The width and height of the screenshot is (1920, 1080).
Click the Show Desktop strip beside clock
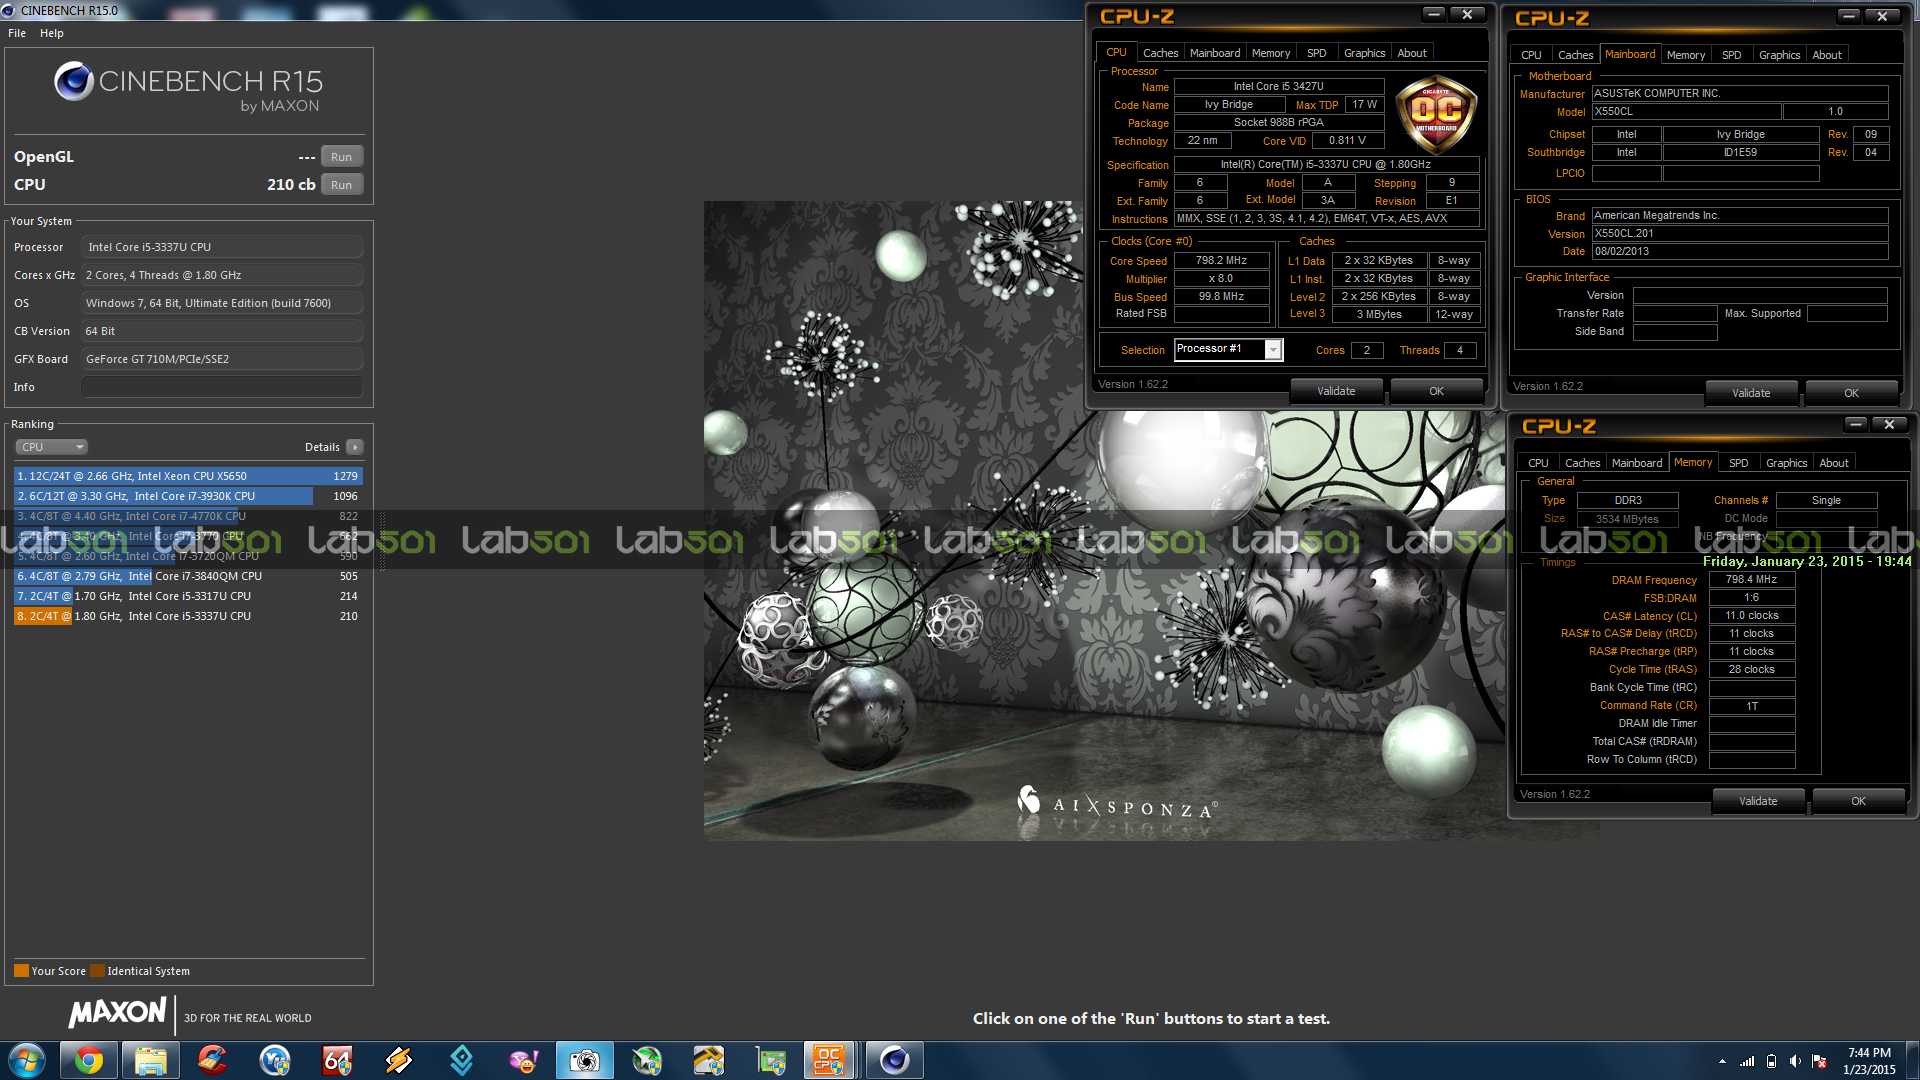click(1912, 1060)
